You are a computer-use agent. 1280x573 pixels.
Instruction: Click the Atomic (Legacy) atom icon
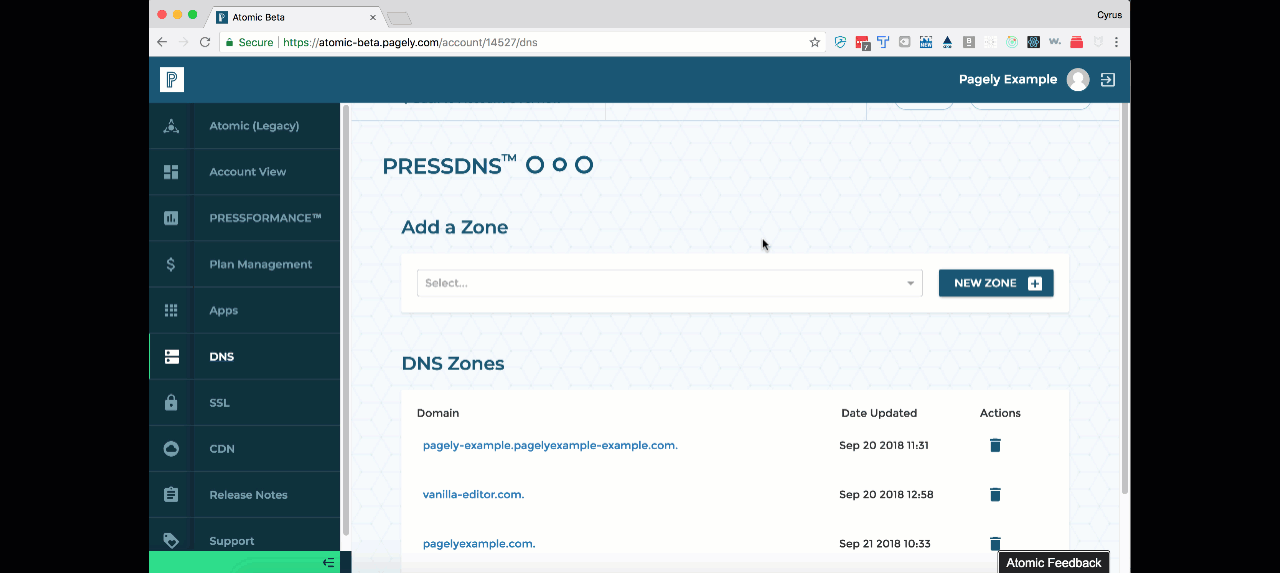click(x=171, y=126)
